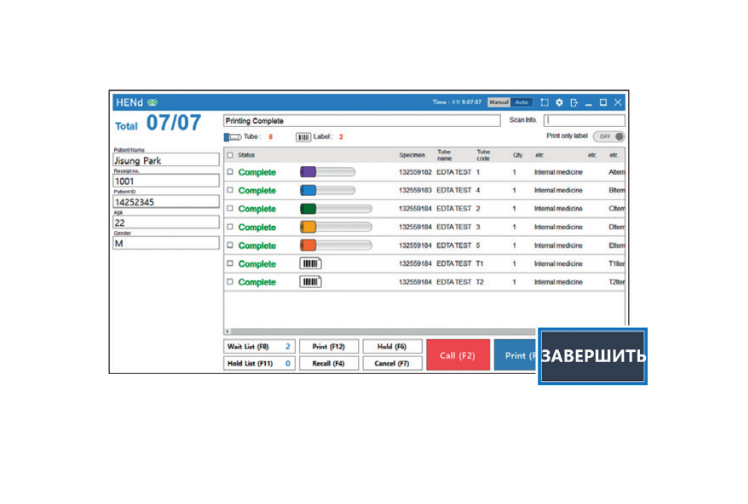This screenshot has width=748, height=504.
Task: Check the box for tube code 4 row
Action: (230, 190)
